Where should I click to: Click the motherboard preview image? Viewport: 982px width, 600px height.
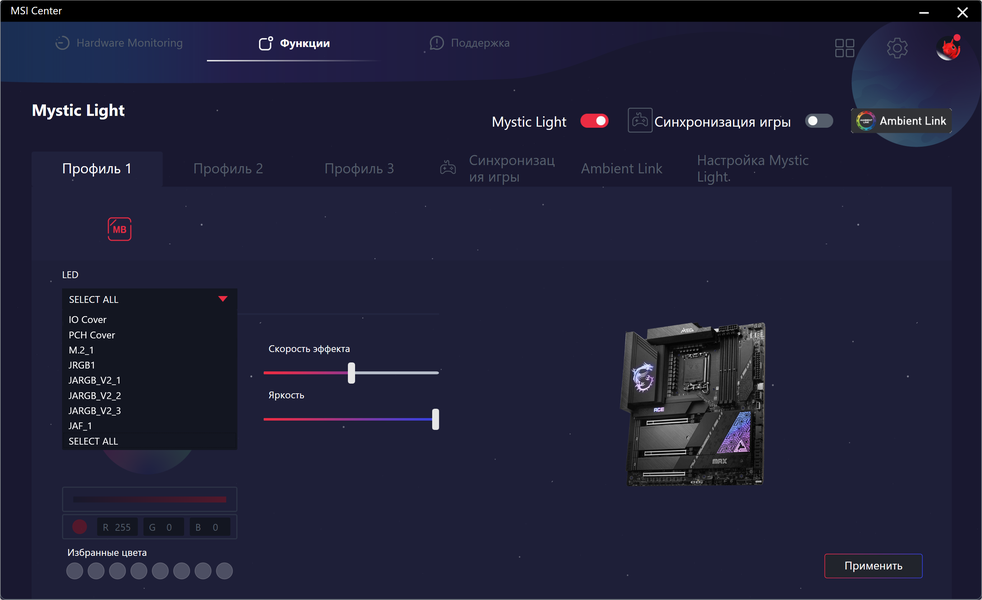[694, 404]
